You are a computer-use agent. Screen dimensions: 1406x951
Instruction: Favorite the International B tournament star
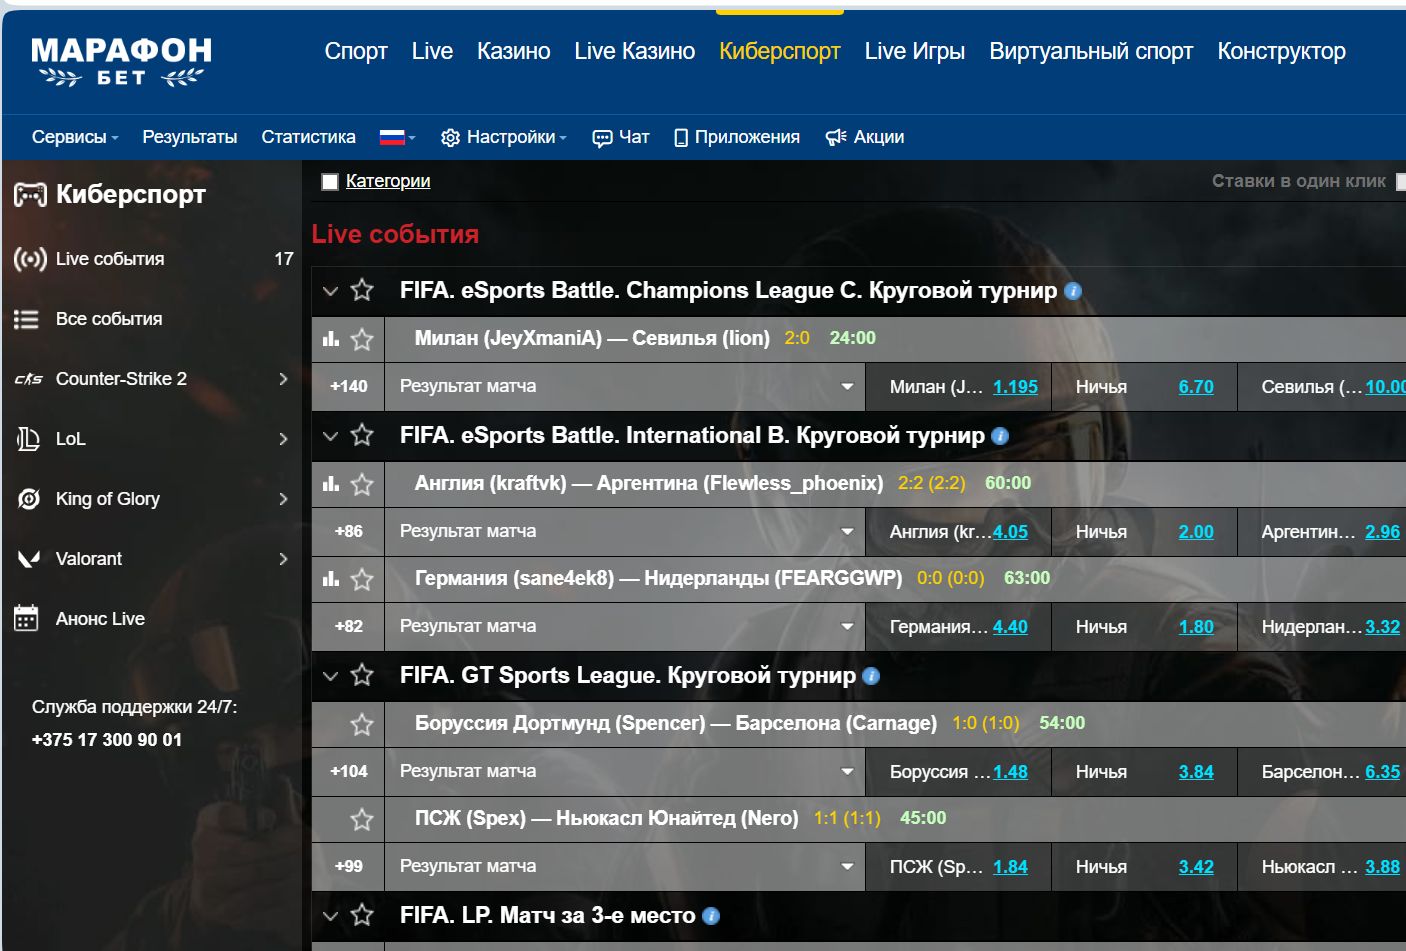pos(362,435)
